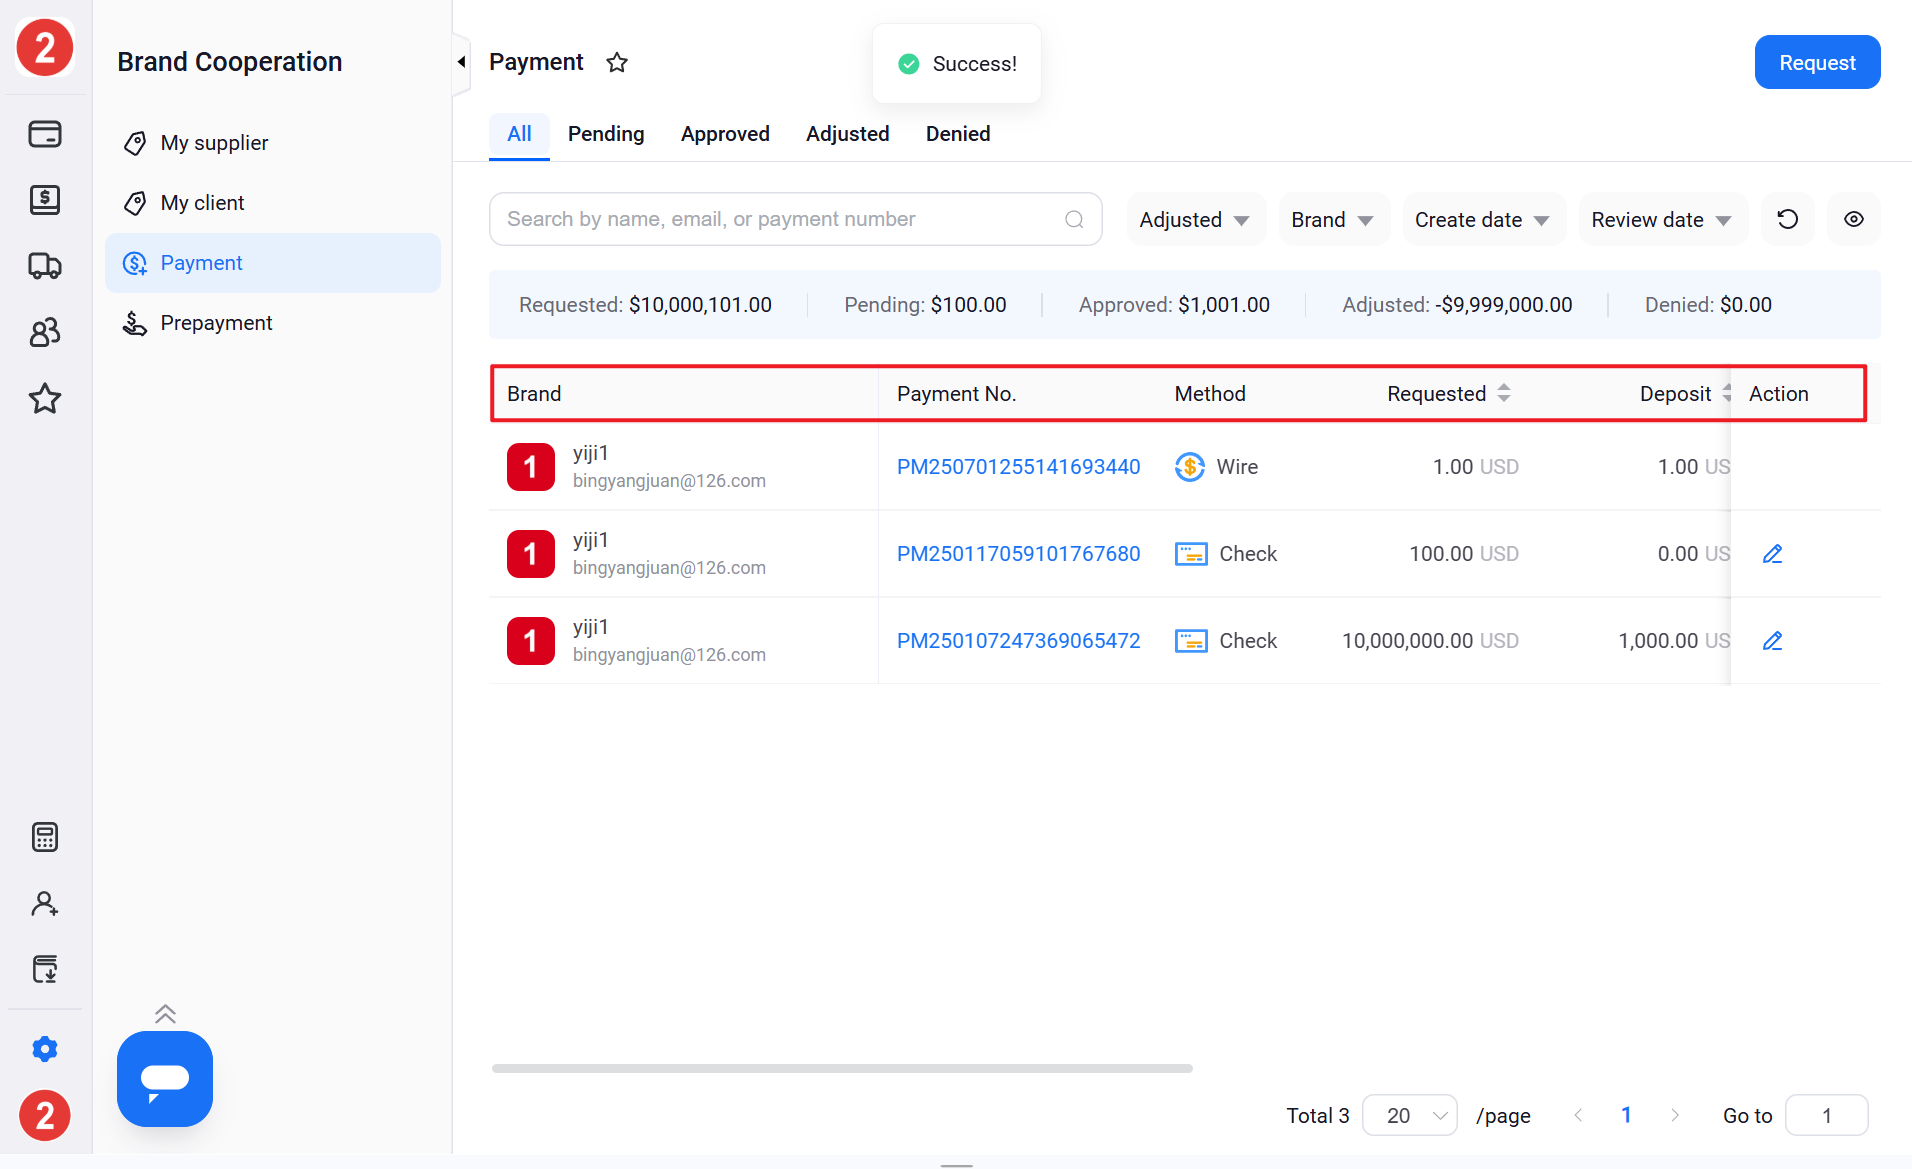This screenshot has width=1912, height=1169.
Task: Edit payment PM250107247369065472 with pencil icon
Action: [1772, 641]
